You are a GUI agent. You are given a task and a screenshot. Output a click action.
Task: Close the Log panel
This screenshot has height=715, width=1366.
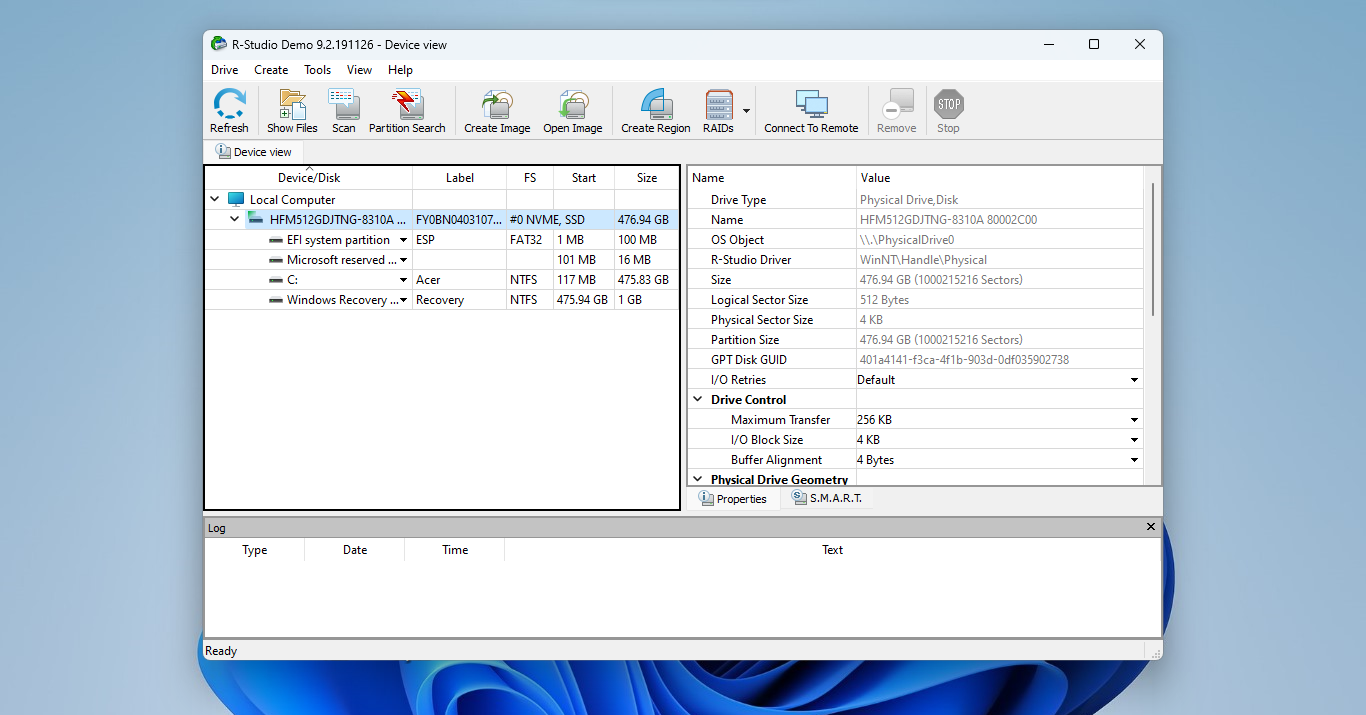(1150, 527)
